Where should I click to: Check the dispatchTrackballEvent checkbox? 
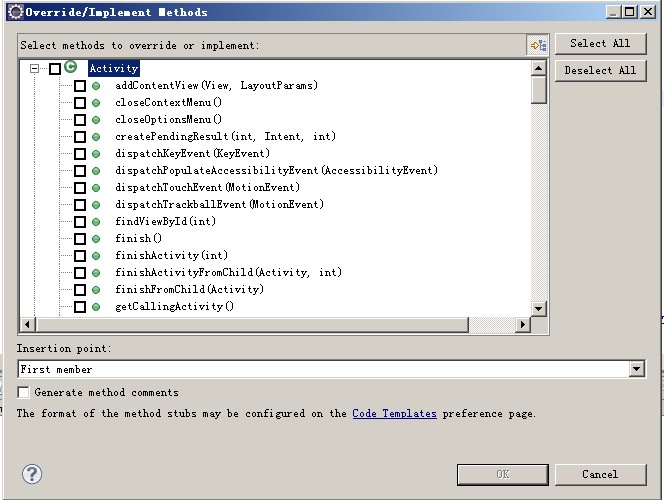click(x=80, y=205)
